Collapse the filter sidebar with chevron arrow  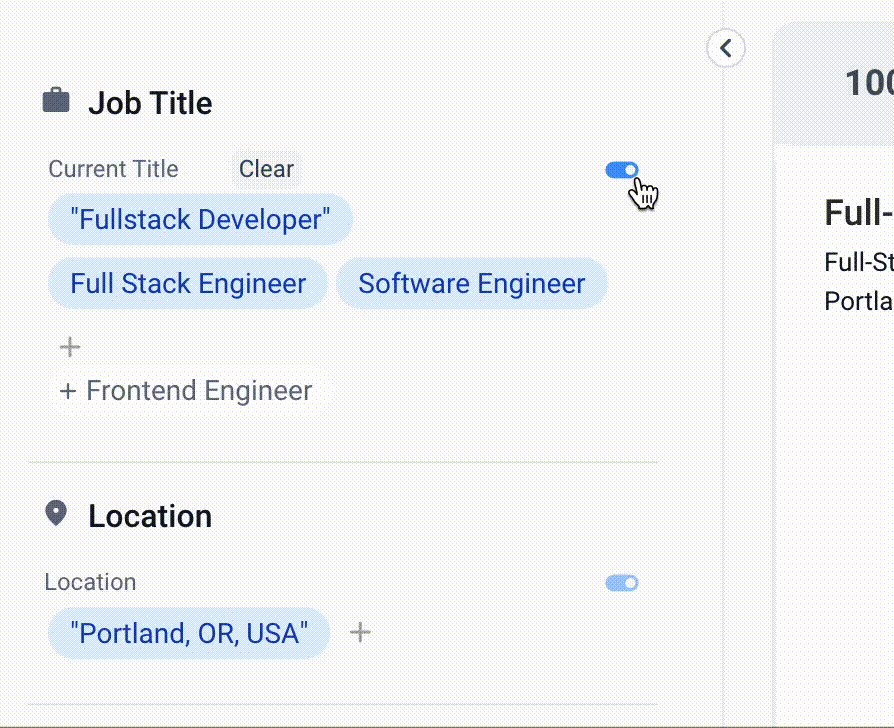(x=726, y=47)
